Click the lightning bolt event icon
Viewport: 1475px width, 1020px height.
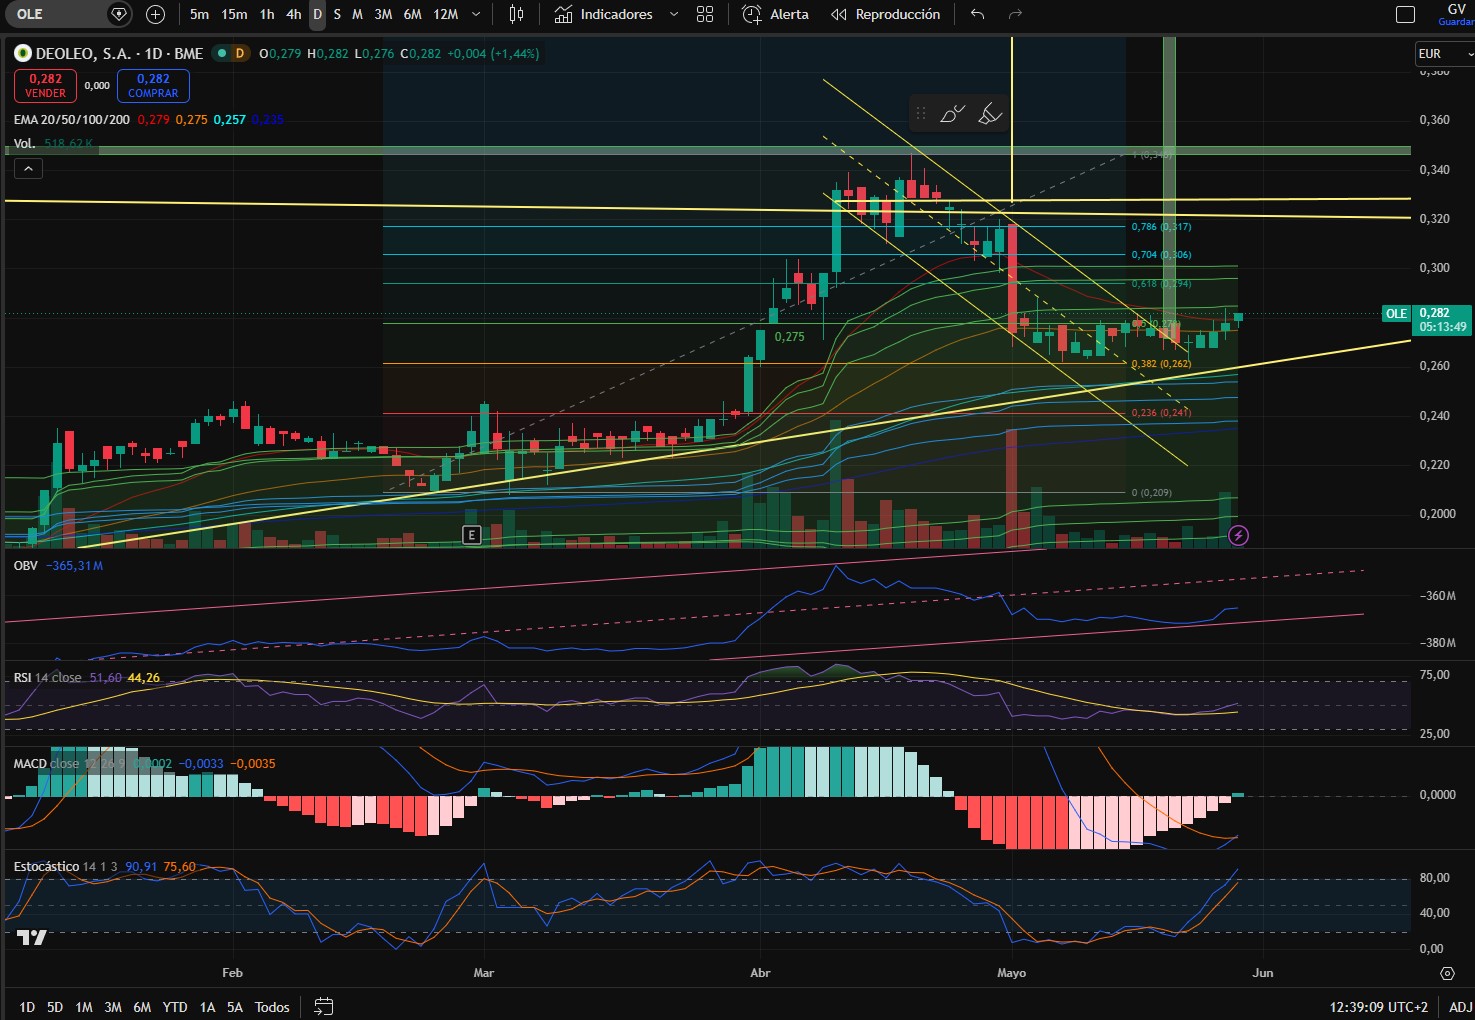click(1238, 535)
